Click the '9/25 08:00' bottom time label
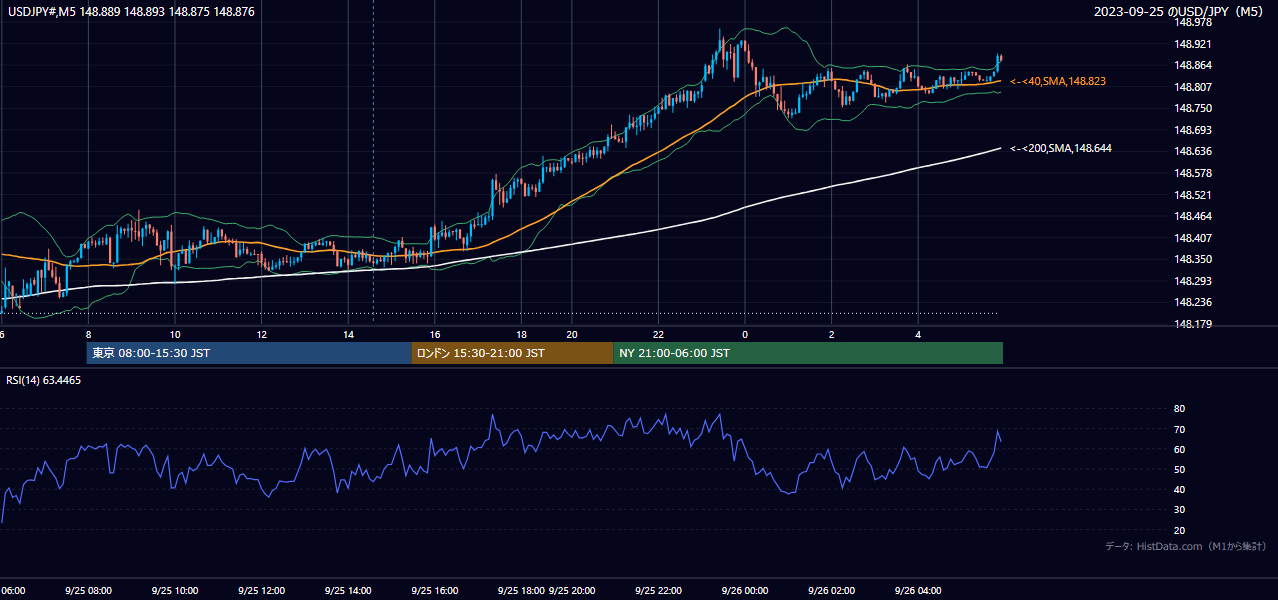Screen dimensions: 1278x600 tap(88, 590)
